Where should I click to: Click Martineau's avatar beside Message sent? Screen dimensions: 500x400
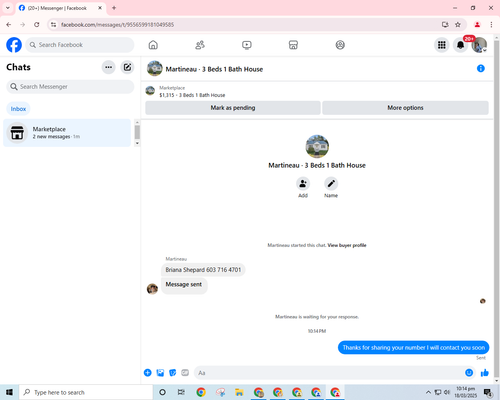[152, 289]
